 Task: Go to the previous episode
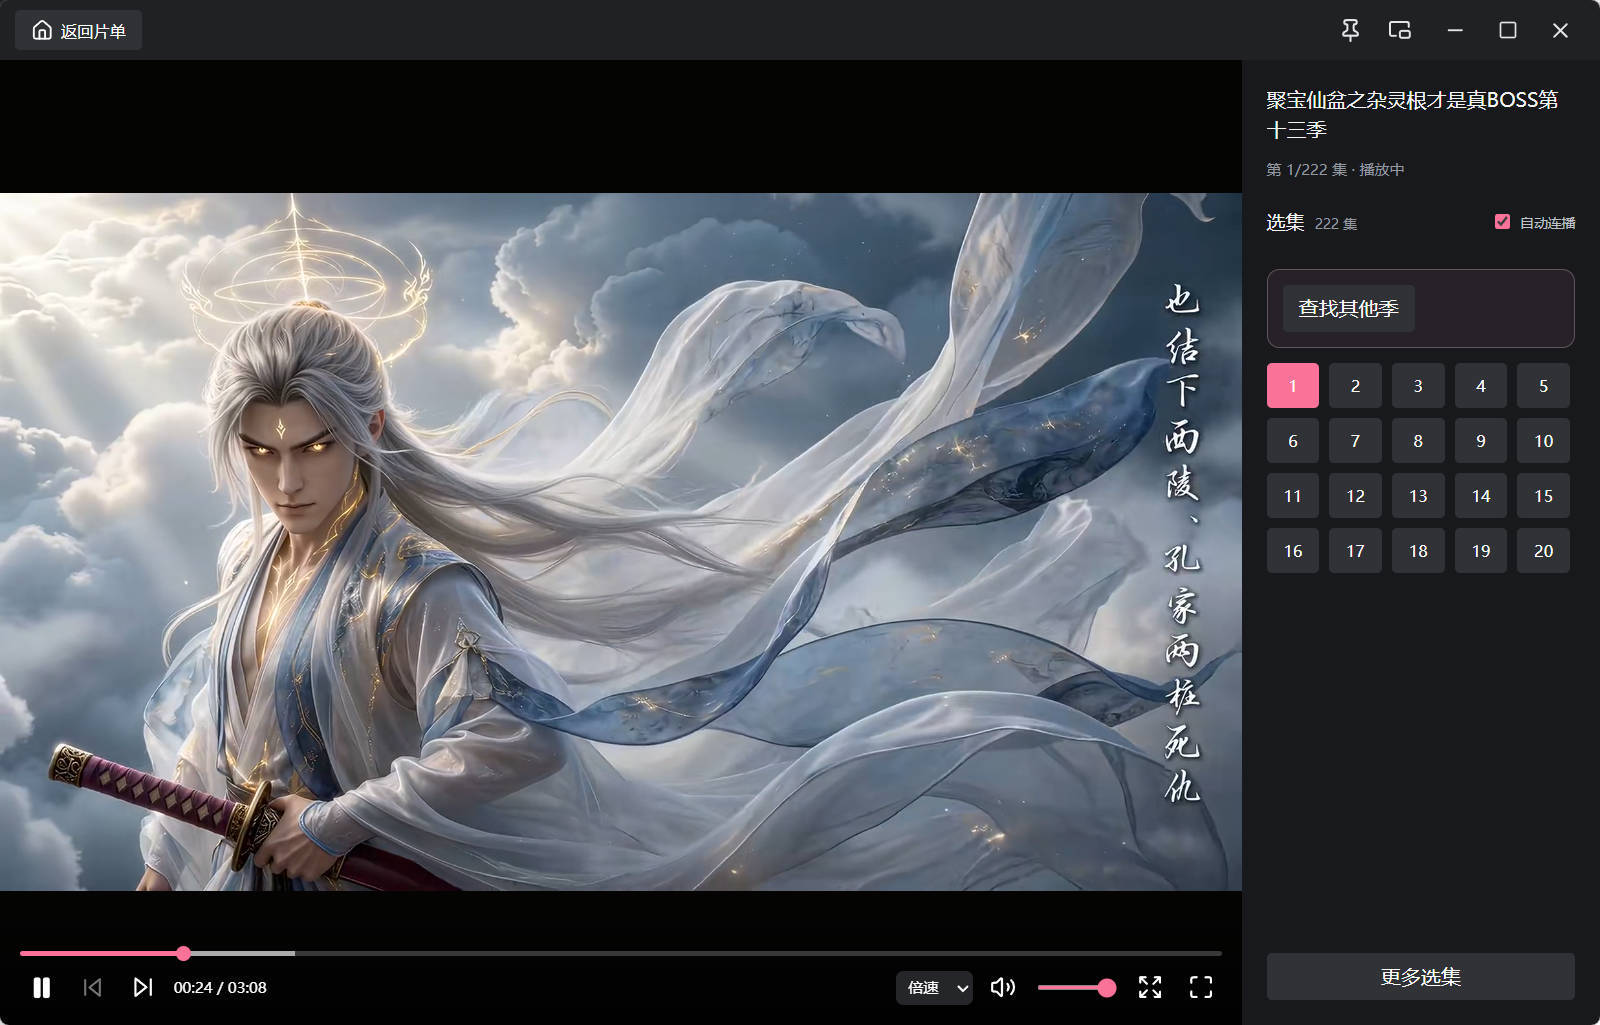click(x=93, y=988)
